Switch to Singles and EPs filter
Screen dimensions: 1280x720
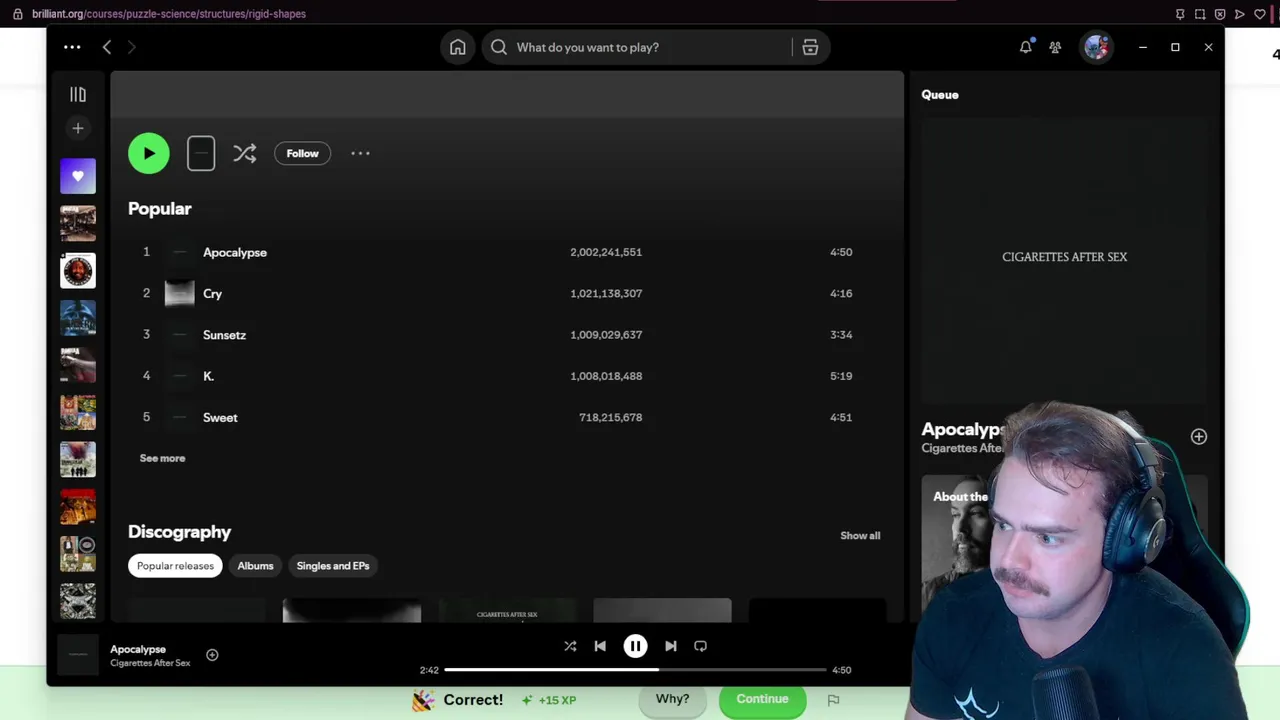click(x=333, y=566)
